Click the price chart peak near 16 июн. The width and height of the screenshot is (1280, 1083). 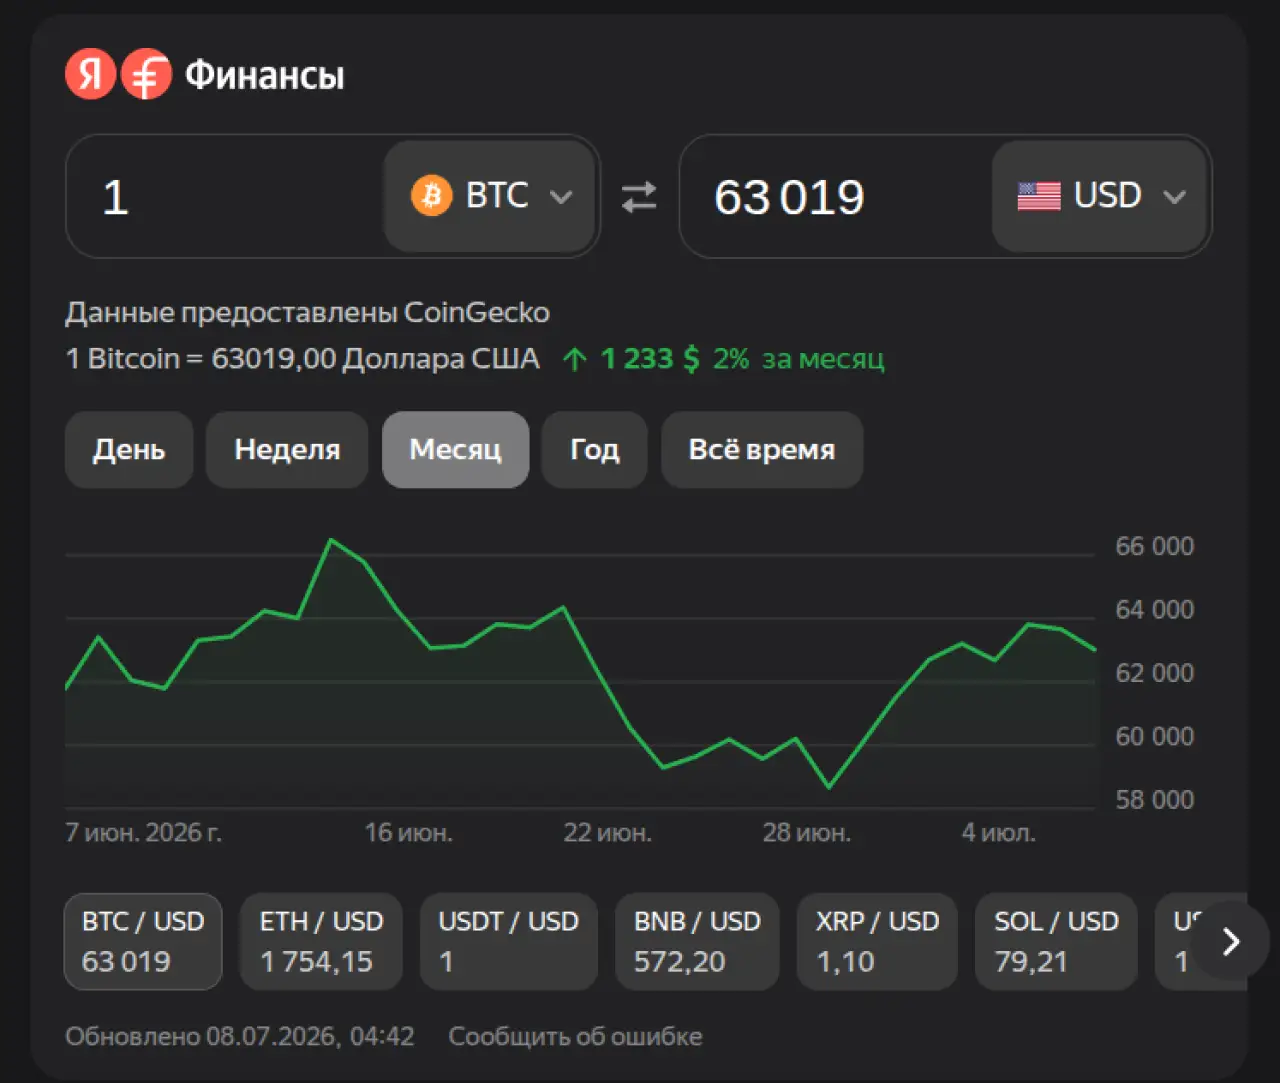(331, 540)
